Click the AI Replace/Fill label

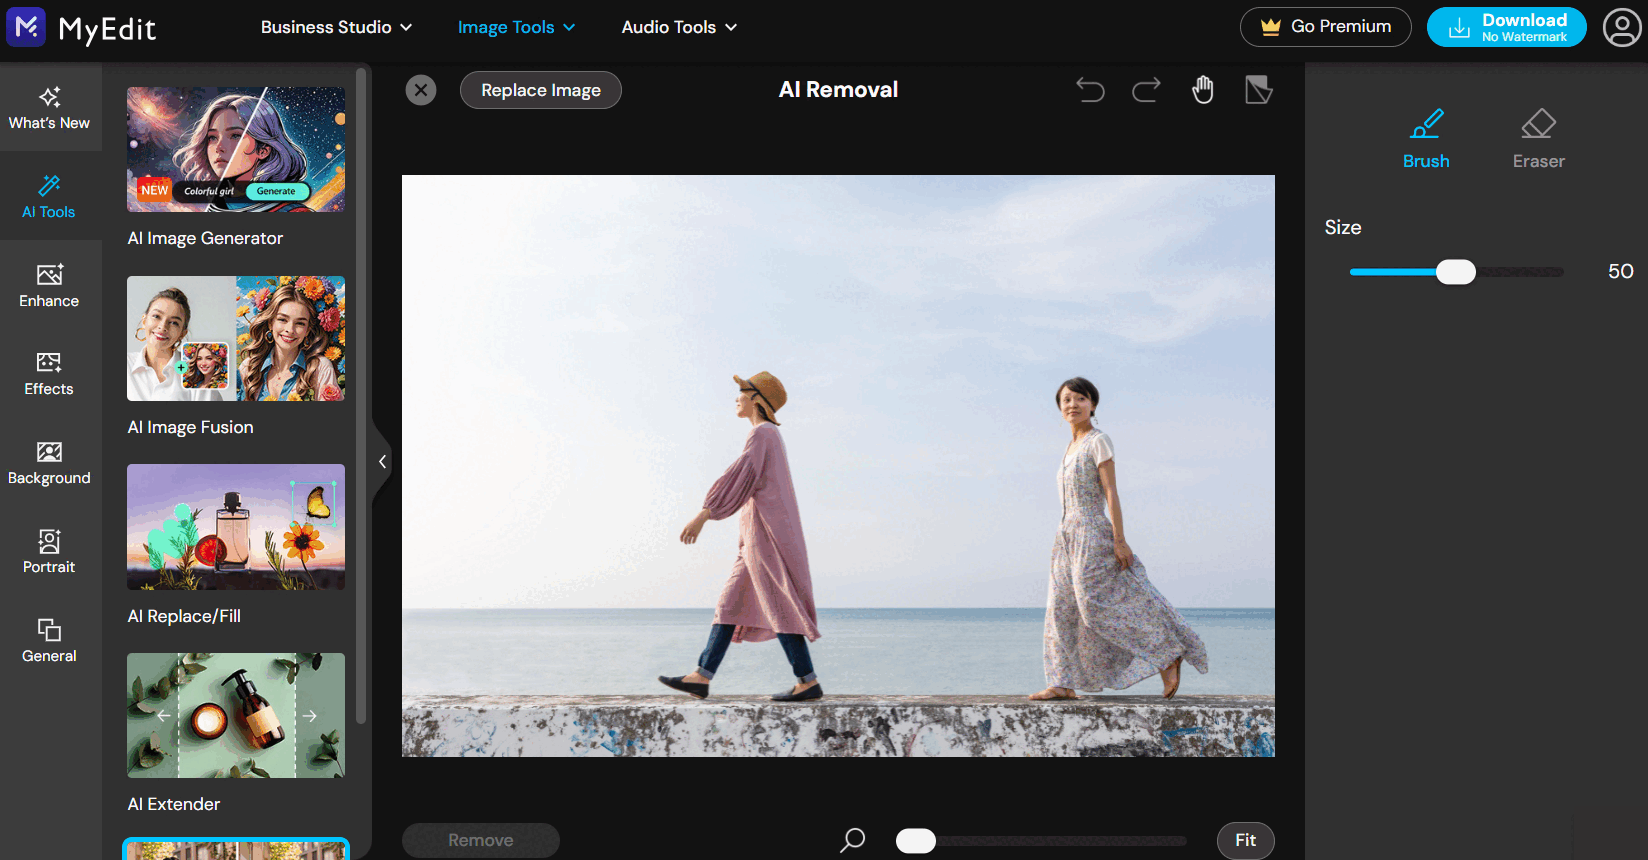pos(184,616)
